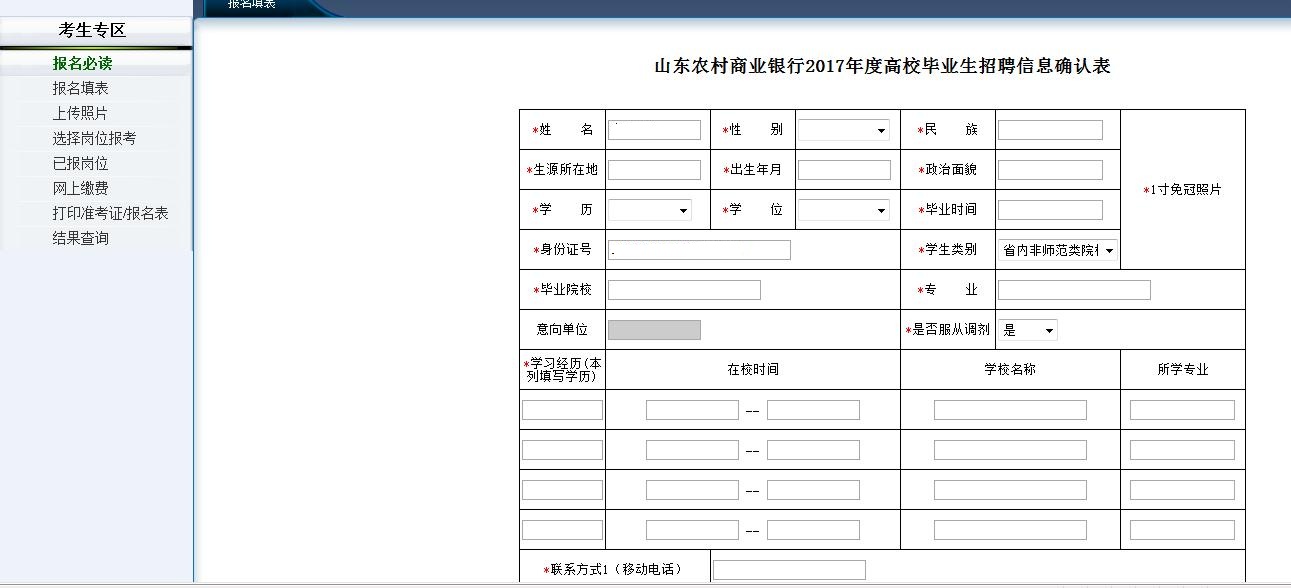Focus third-row 所学专业 input
1291x588 pixels.
coord(1182,490)
